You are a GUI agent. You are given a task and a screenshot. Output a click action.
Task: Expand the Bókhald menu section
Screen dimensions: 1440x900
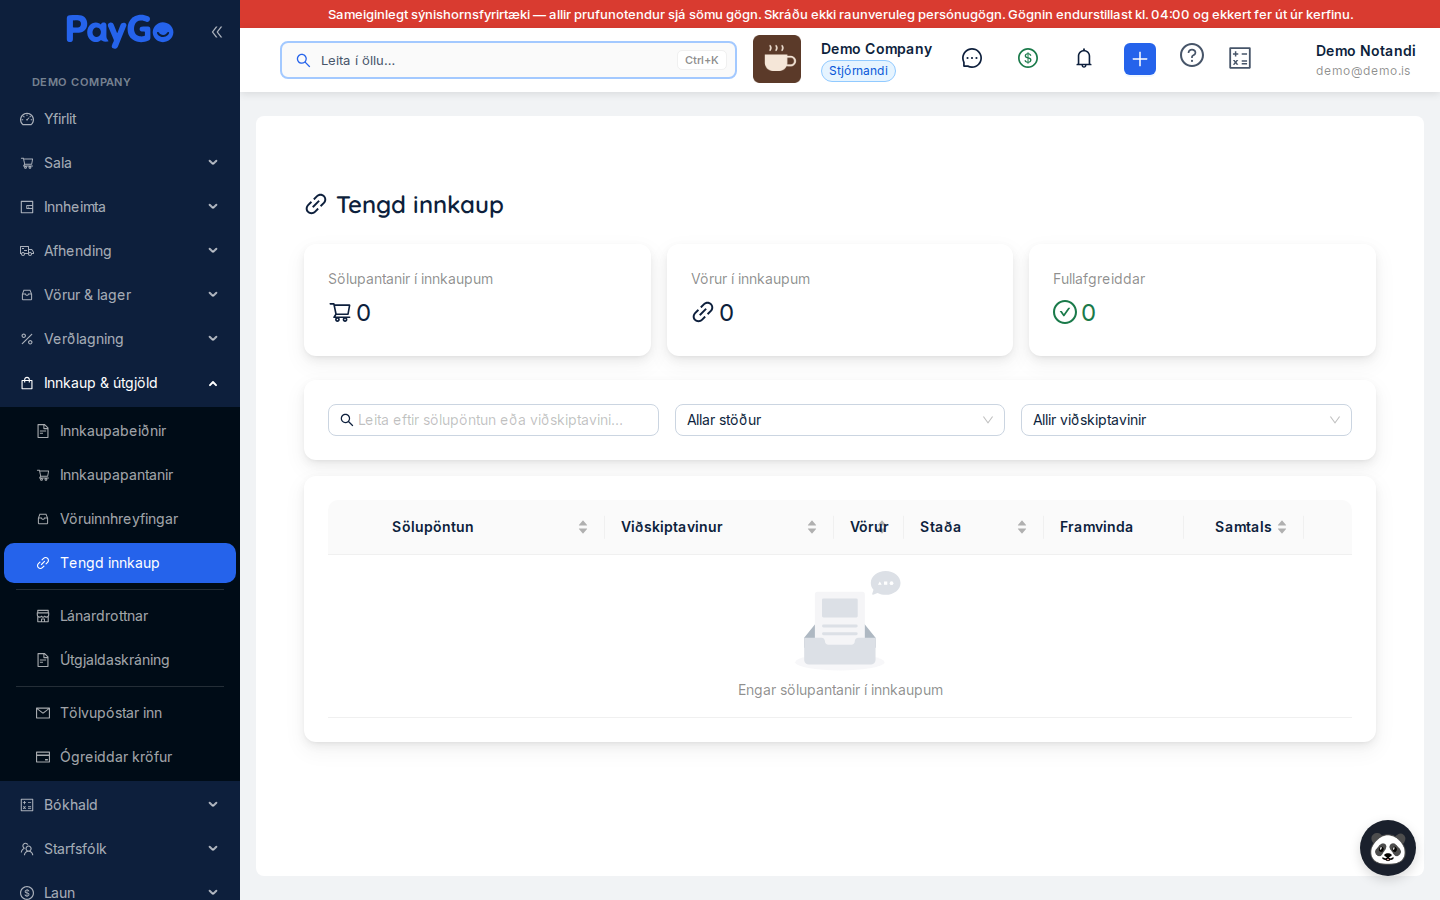[120, 805]
